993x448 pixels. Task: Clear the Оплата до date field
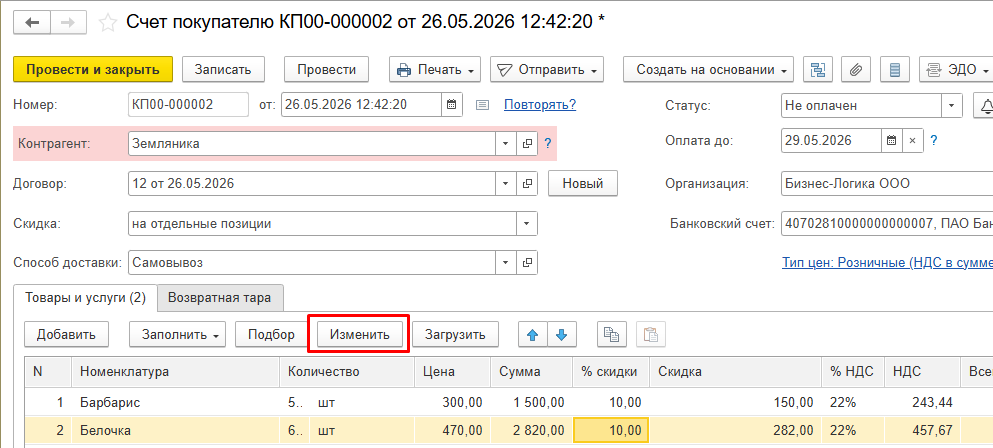coord(912,140)
